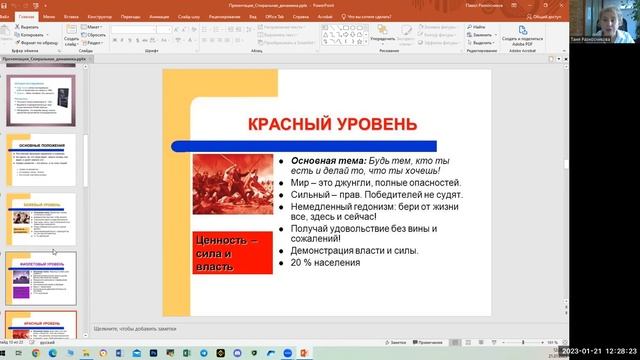Click Копировать (copy) button
Image resolution: width=640 pixels, height=360 pixels.
tap(29, 35)
